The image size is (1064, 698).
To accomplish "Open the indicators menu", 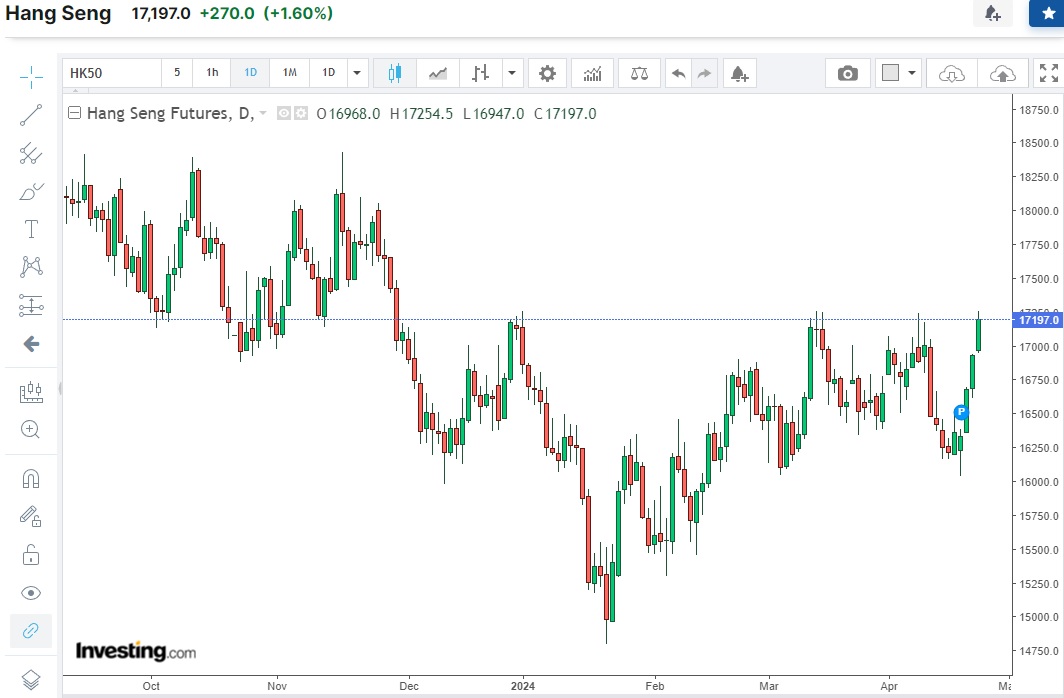I will pyautogui.click(x=592, y=73).
